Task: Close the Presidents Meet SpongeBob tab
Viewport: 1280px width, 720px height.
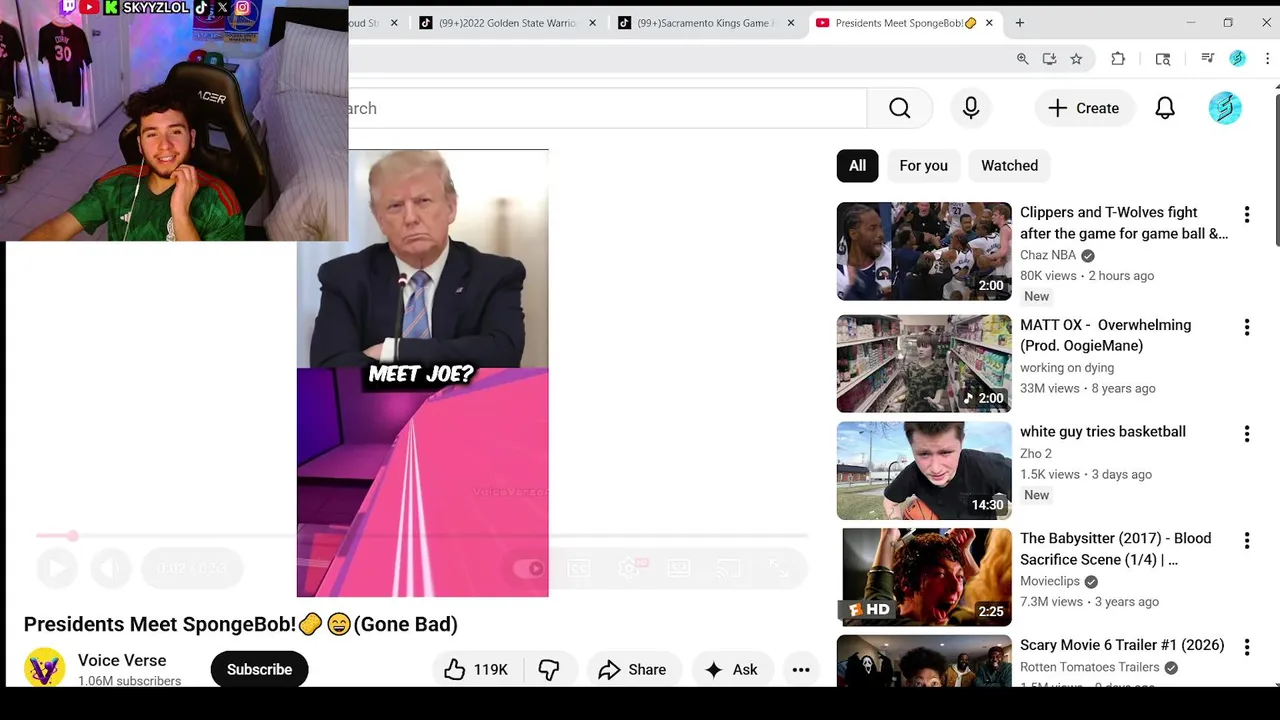Action: click(990, 23)
